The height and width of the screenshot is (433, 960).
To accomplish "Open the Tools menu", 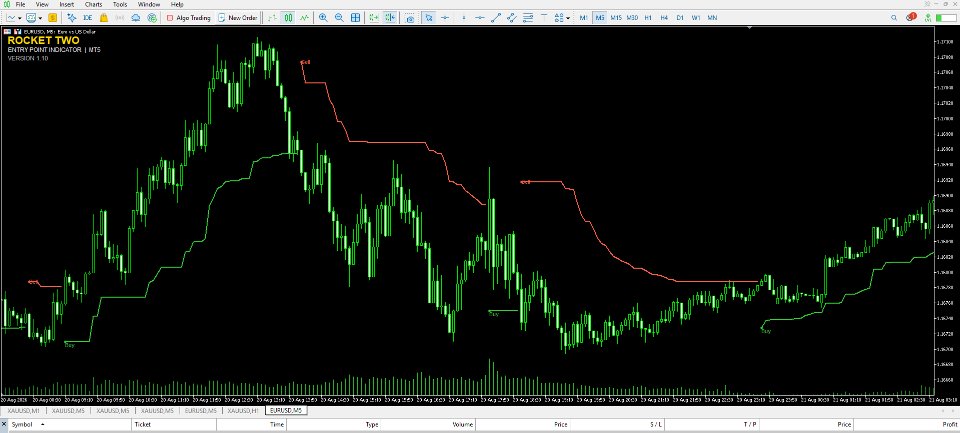I will (x=120, y=4).
